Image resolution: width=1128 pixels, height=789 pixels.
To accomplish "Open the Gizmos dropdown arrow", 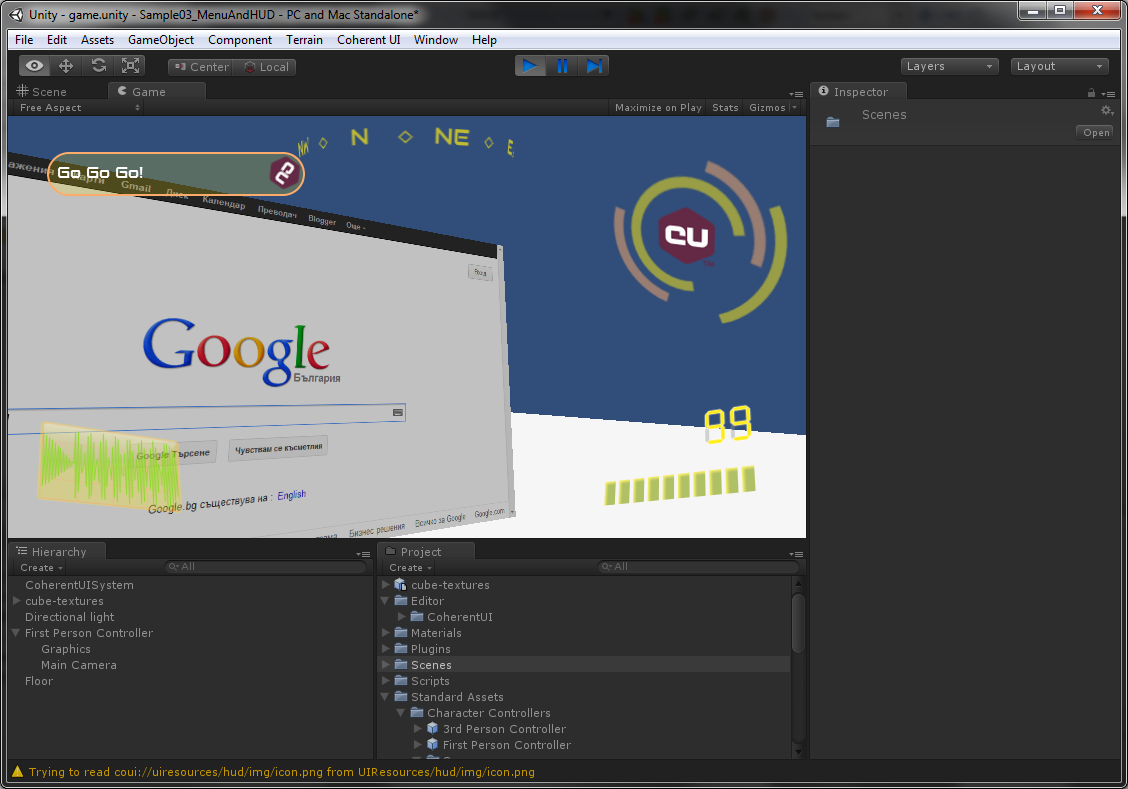I will (794, 108).
